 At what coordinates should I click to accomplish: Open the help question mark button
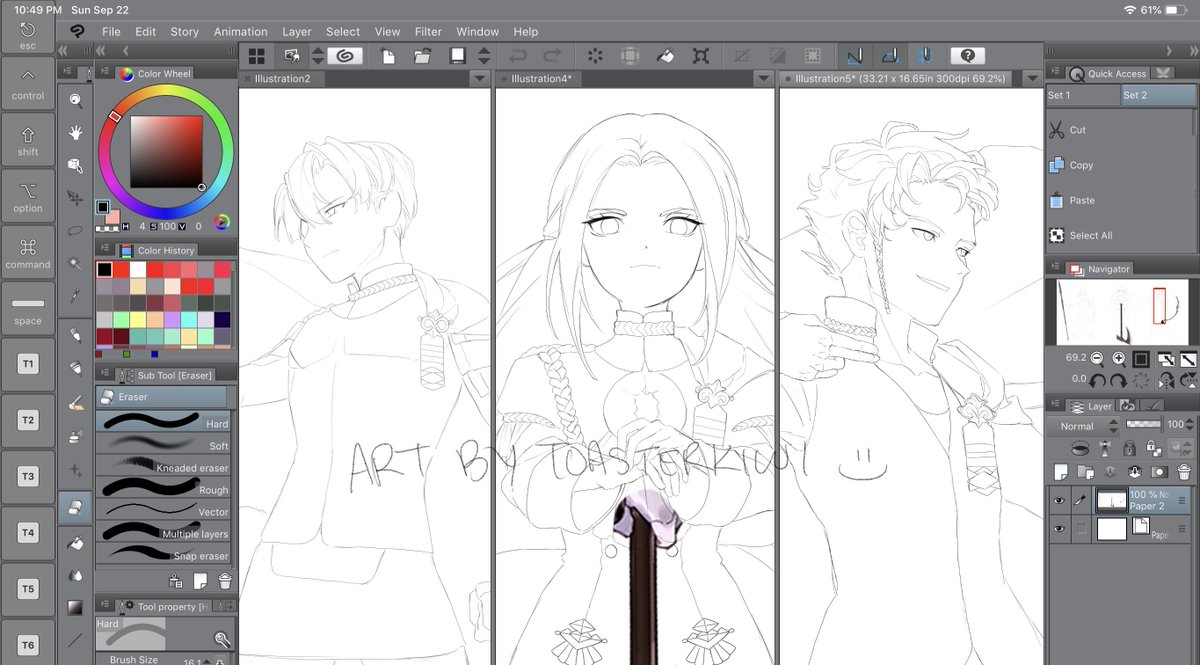pyautogui.click(x=967, y=56)
